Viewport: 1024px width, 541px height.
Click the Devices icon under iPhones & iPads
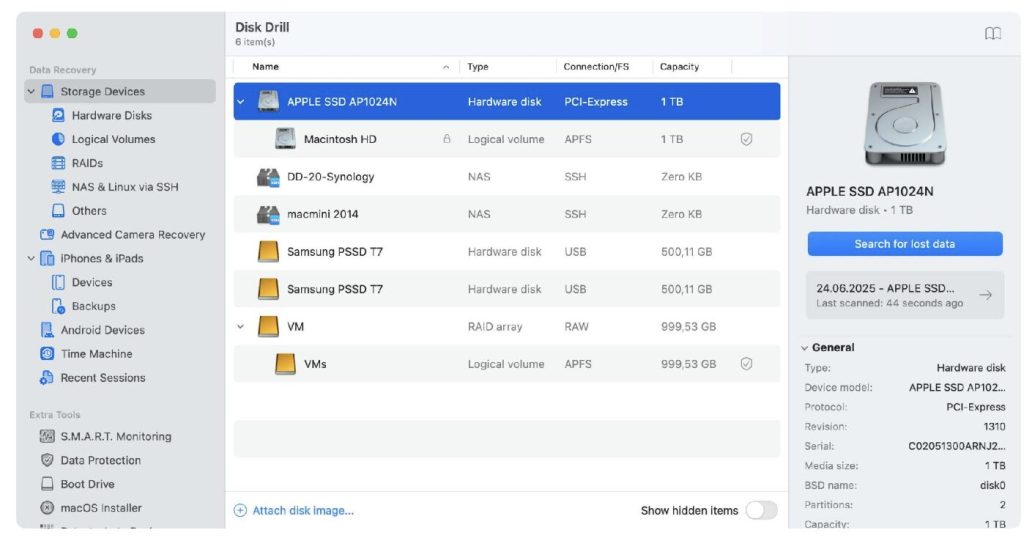pos(58,282)
